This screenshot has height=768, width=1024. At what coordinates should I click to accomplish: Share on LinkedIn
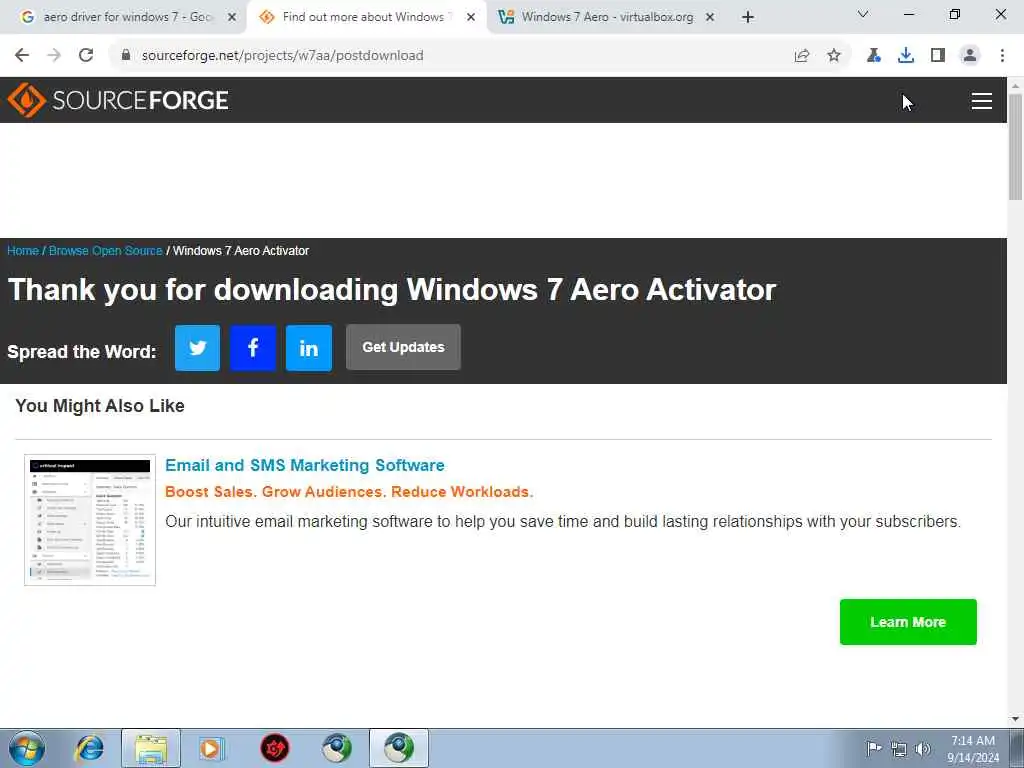pyautogui.click(x=309, y=347)
